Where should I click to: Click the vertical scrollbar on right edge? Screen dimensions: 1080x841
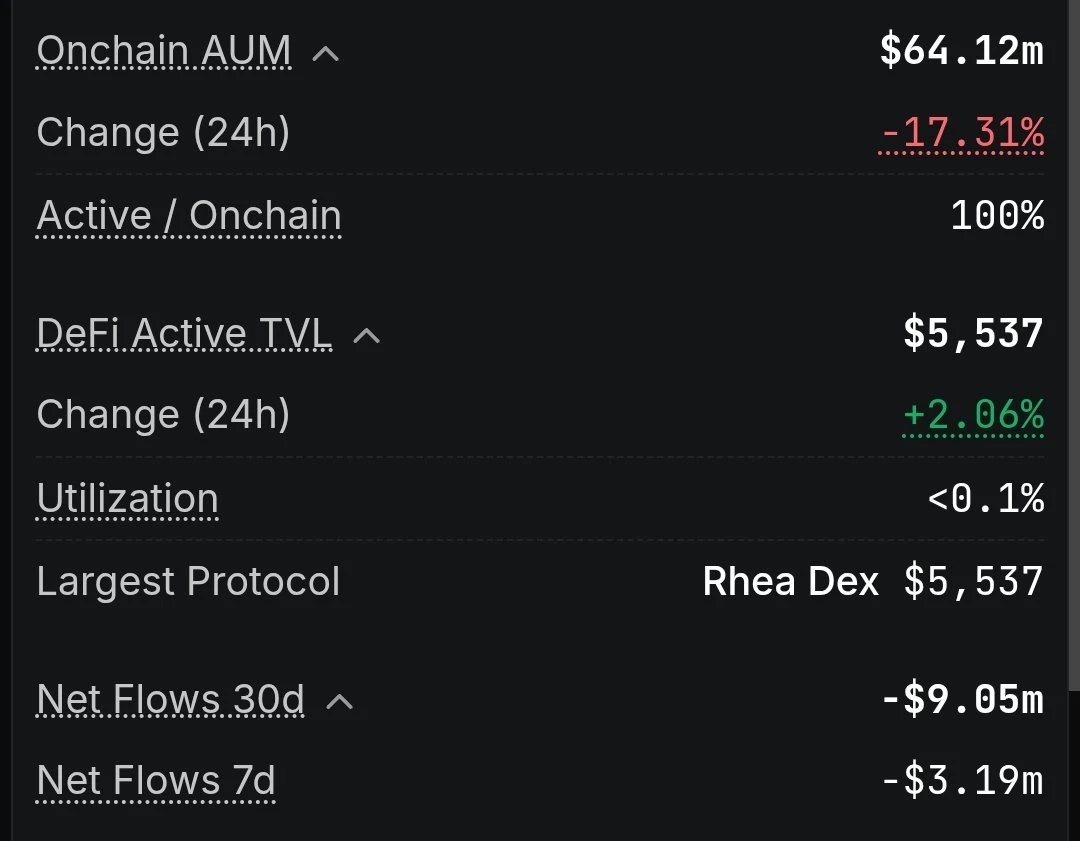point(1074,344)
